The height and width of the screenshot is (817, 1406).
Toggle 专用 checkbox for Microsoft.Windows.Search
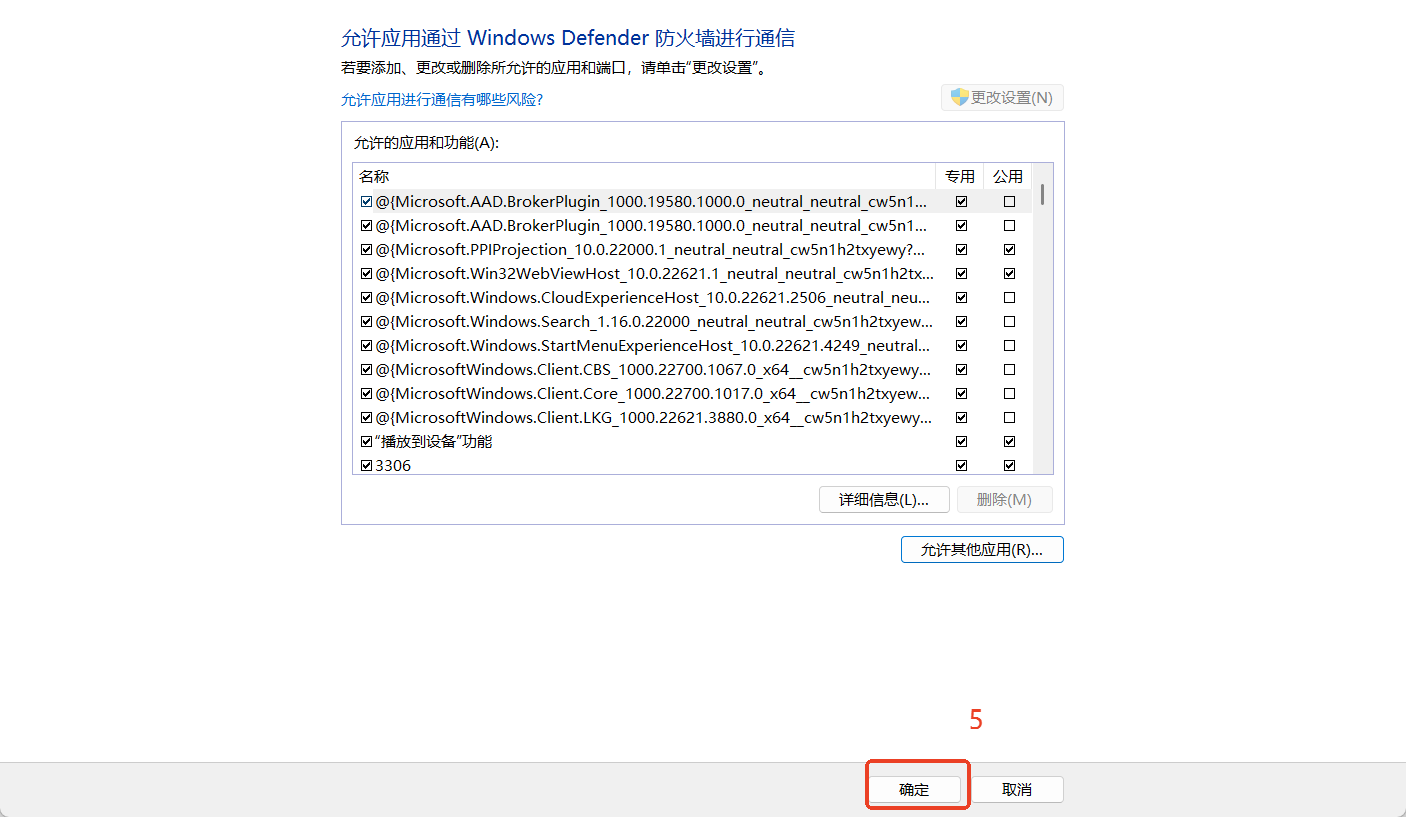pyautogui.click(x=962, y=321)
